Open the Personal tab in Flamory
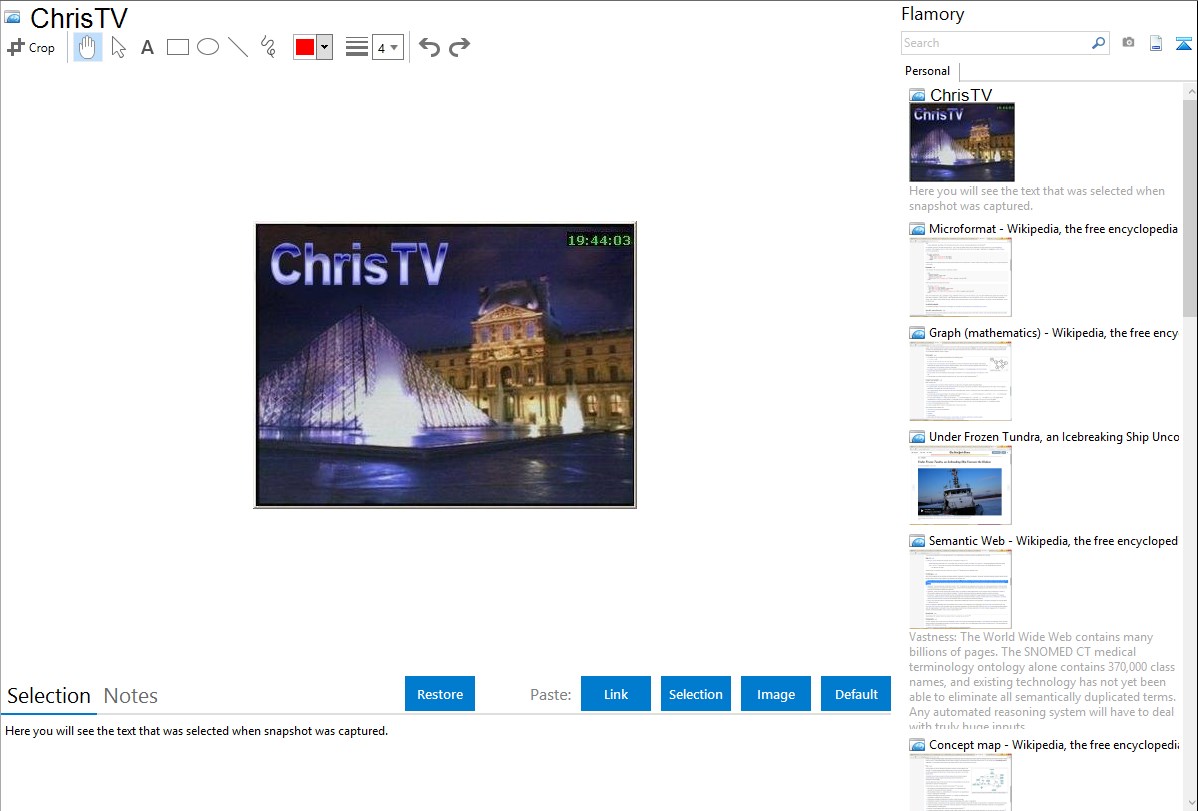Screen dimensions: 1198x811 tap(927, 71)
